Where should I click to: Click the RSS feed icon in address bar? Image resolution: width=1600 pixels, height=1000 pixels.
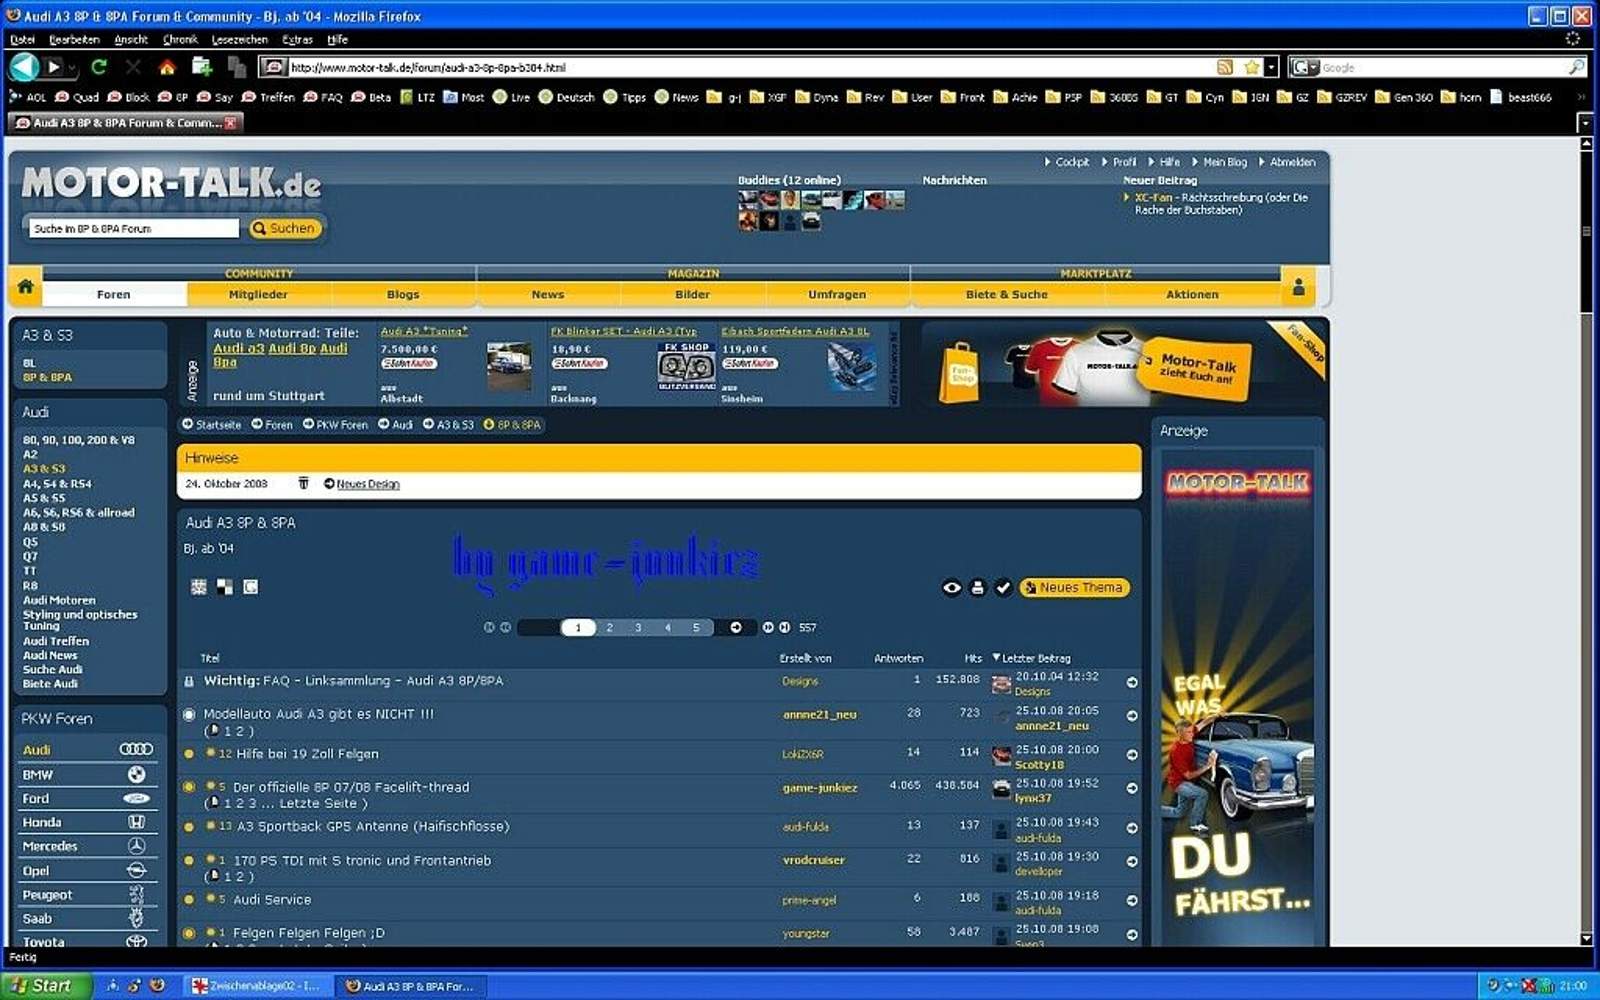(1225, 67)
